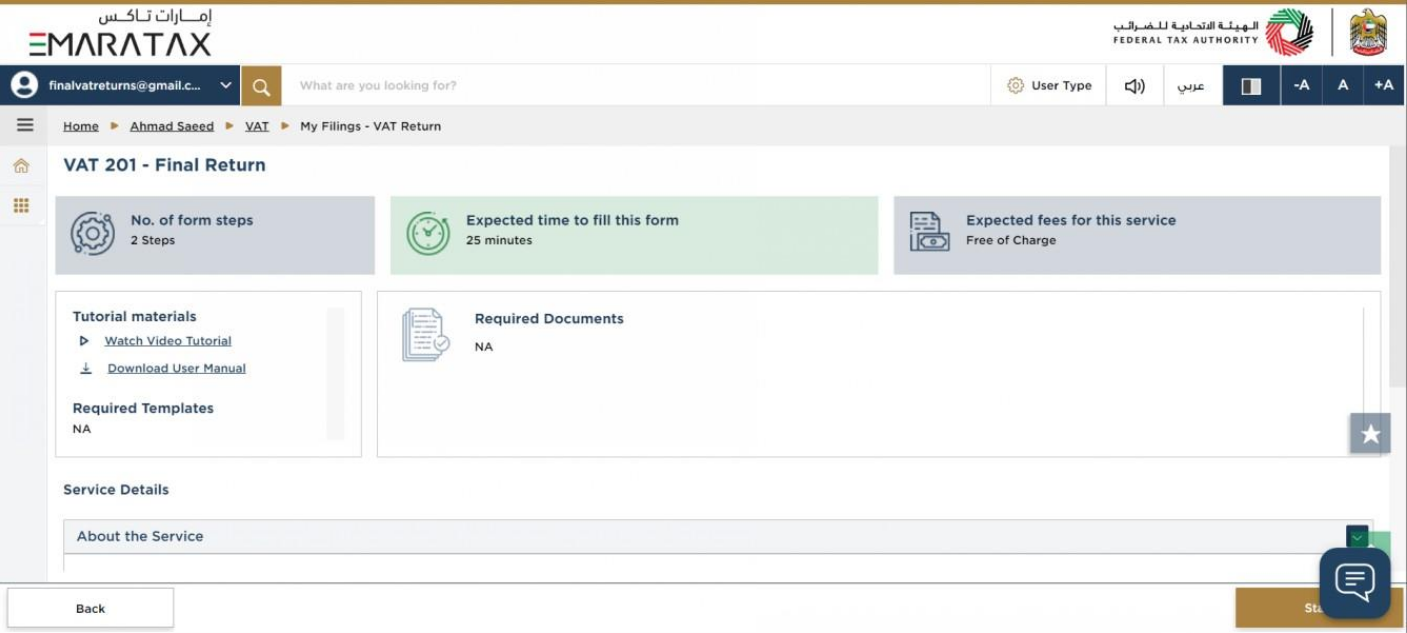This screenshot has height=633, width=1407.
Task: Open the User Type settings
Action: tap(1049, 86)
